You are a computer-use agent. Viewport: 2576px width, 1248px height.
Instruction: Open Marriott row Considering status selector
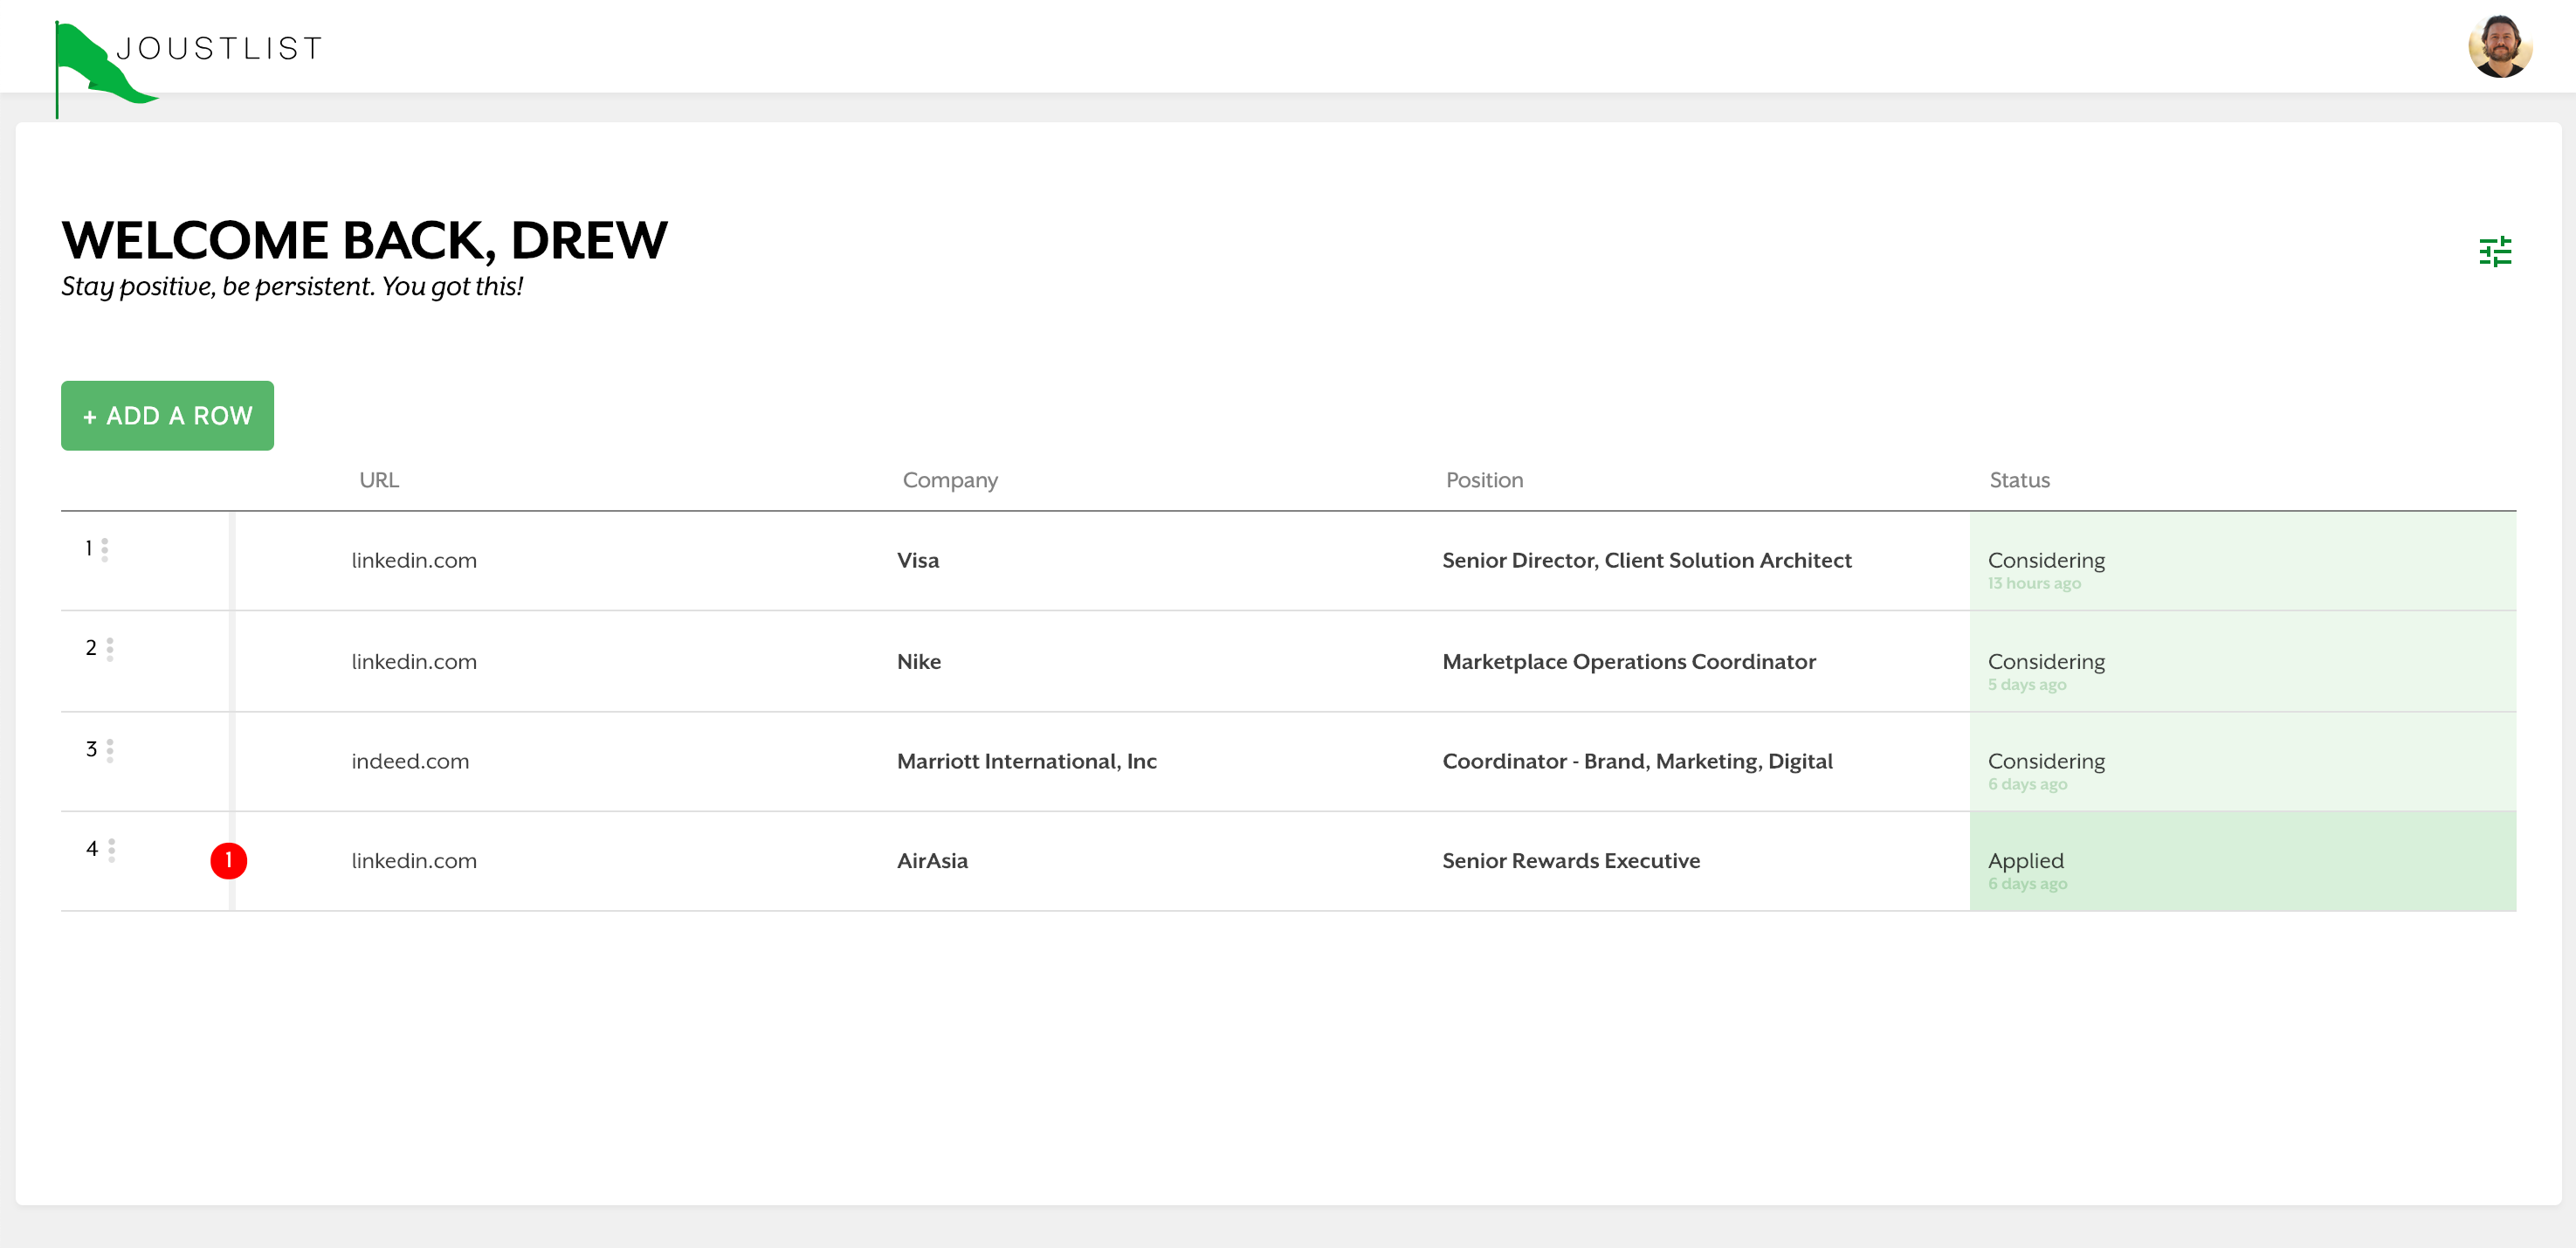2242,761
